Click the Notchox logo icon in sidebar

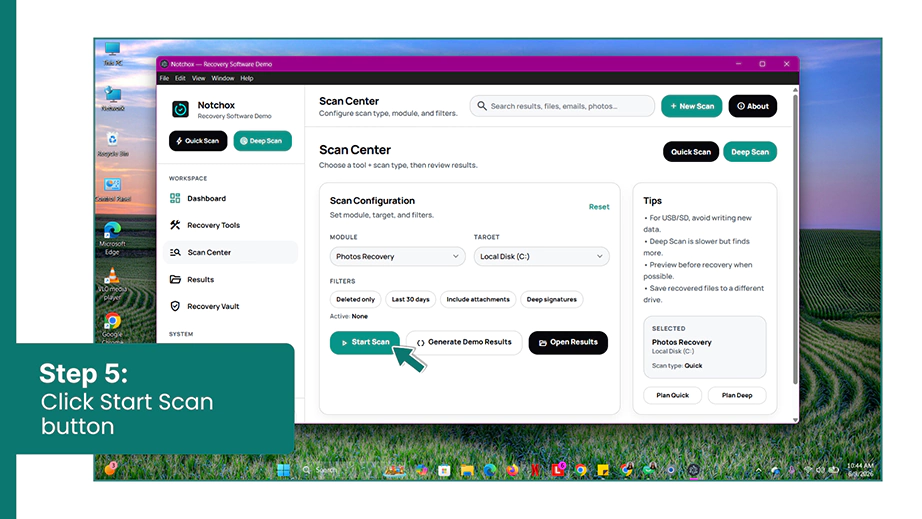[x=181, y=109]
